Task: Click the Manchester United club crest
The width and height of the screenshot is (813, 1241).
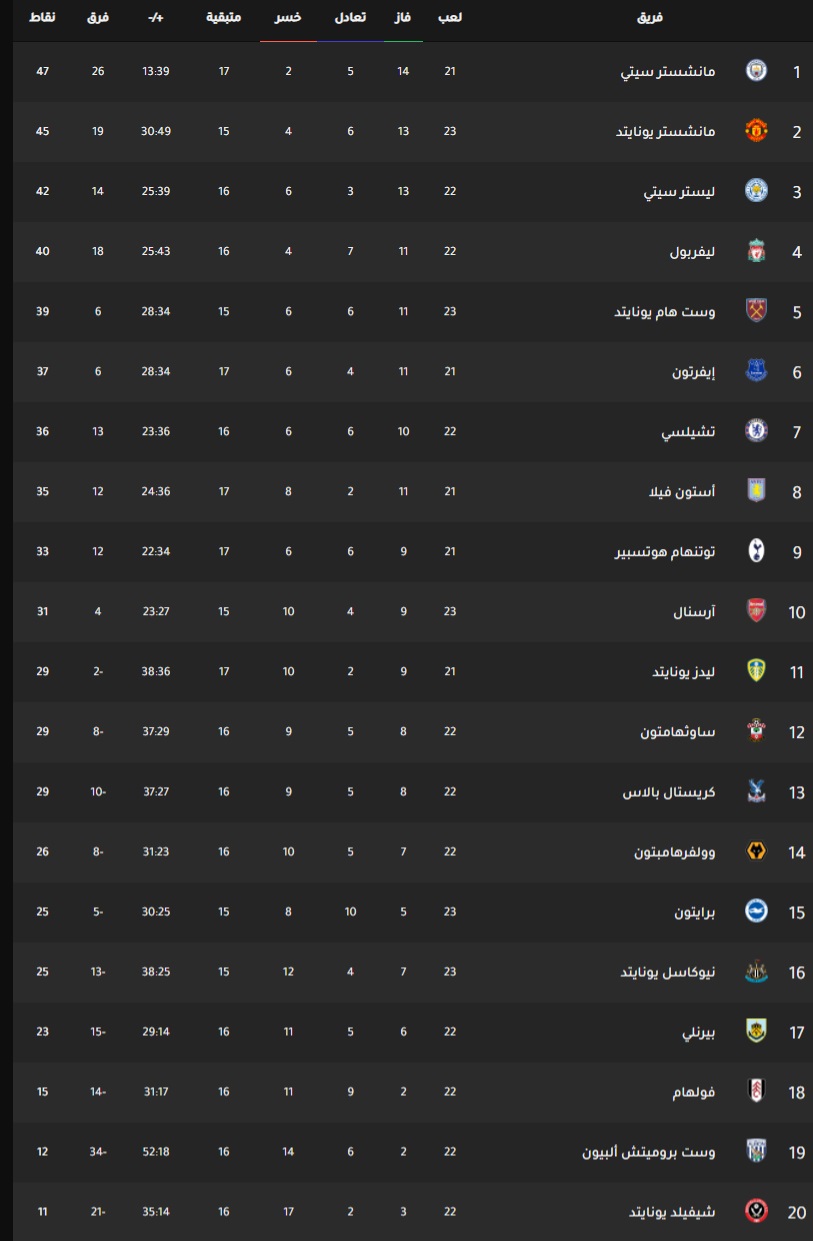Action: [x=757, y=131]
